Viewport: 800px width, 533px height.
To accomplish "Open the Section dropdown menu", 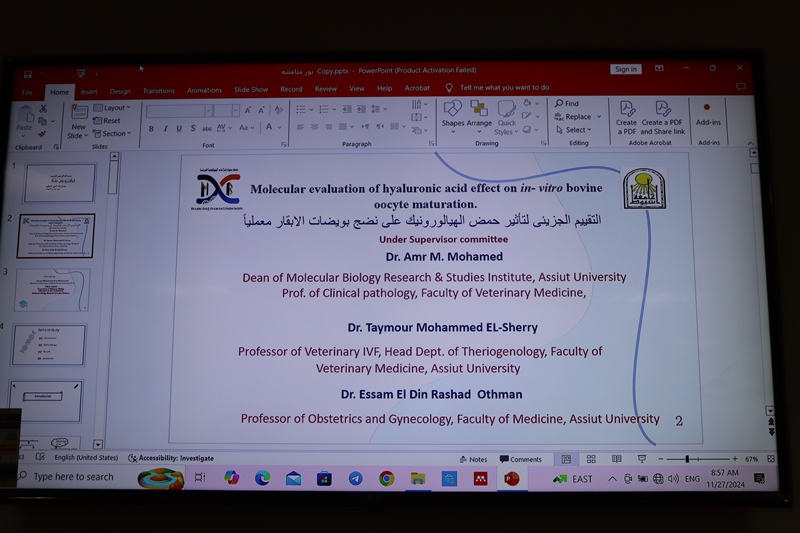I will pyautogui.click(x=115, y=133).
